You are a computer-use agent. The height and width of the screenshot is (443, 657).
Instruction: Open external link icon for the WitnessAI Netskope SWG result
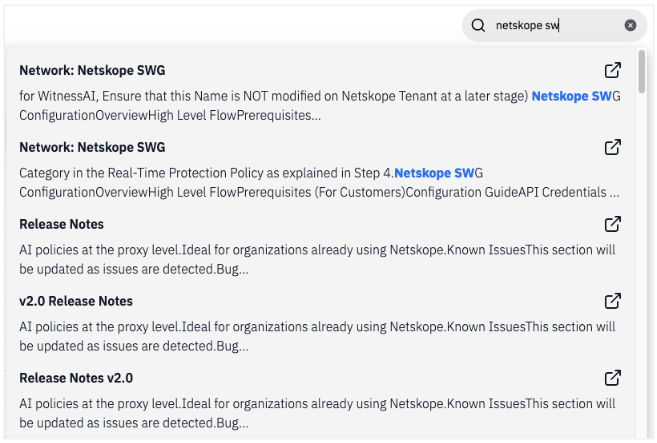(x=613, y=70)
